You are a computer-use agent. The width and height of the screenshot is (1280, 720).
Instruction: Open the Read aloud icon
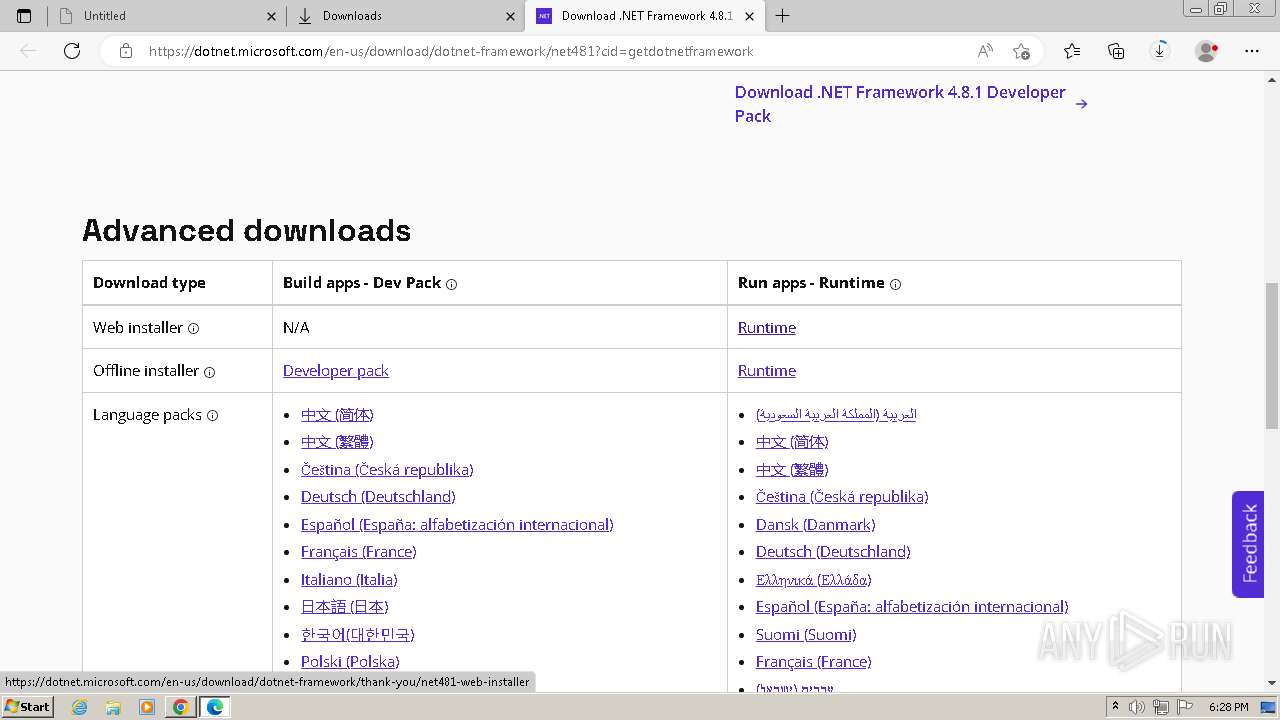coord(985,51)
